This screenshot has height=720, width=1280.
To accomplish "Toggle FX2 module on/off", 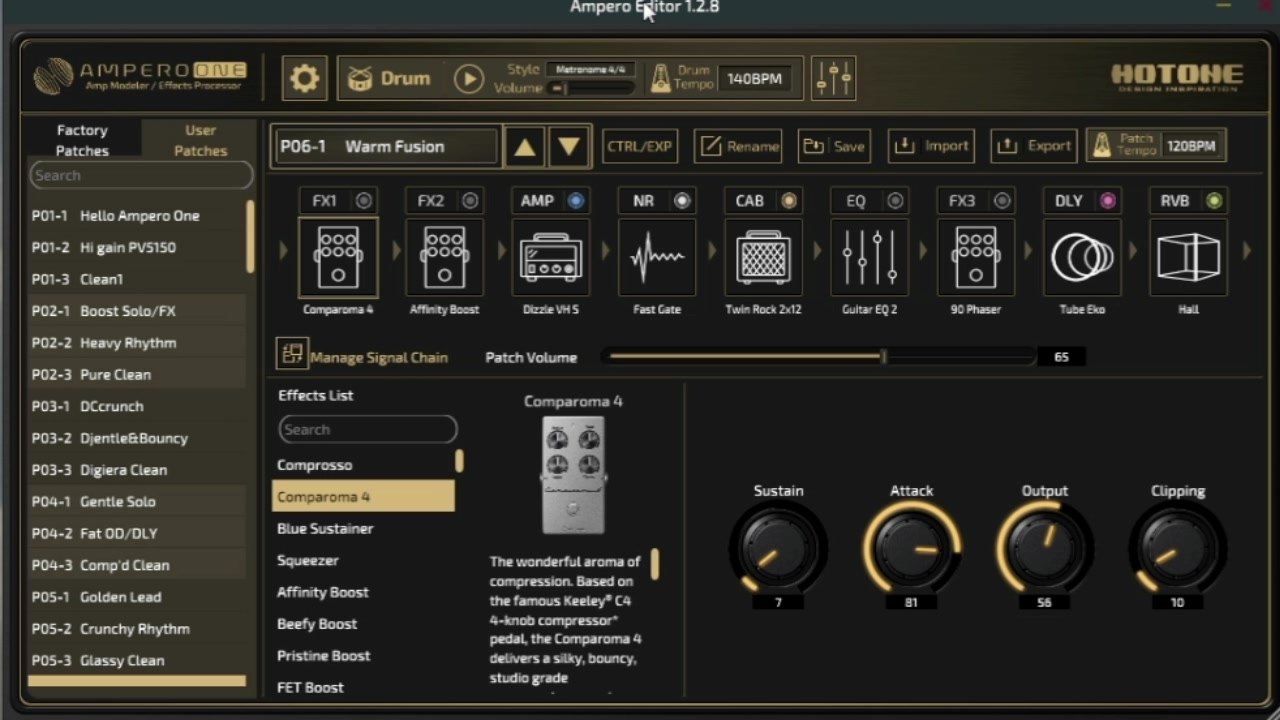I will (470, 201).
